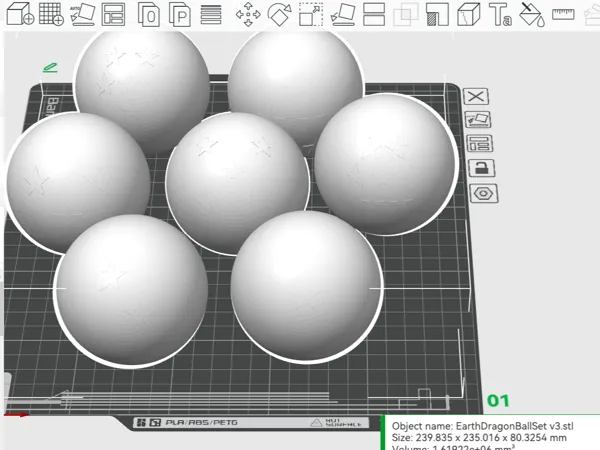Image resolution: width=600 pixels, height=450 pixels.
Task: Select the Scale tool
Action: (x=311, y=15)
